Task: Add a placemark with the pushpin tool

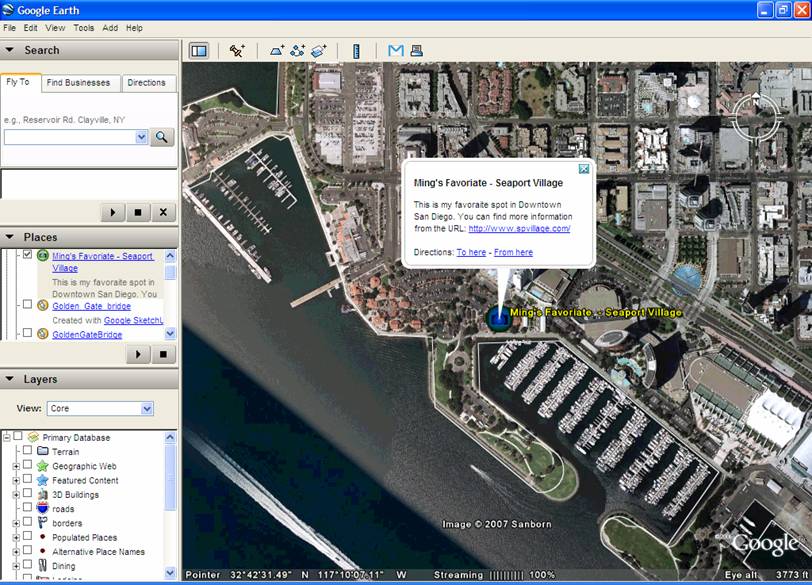Action: (x=237, y=51)
